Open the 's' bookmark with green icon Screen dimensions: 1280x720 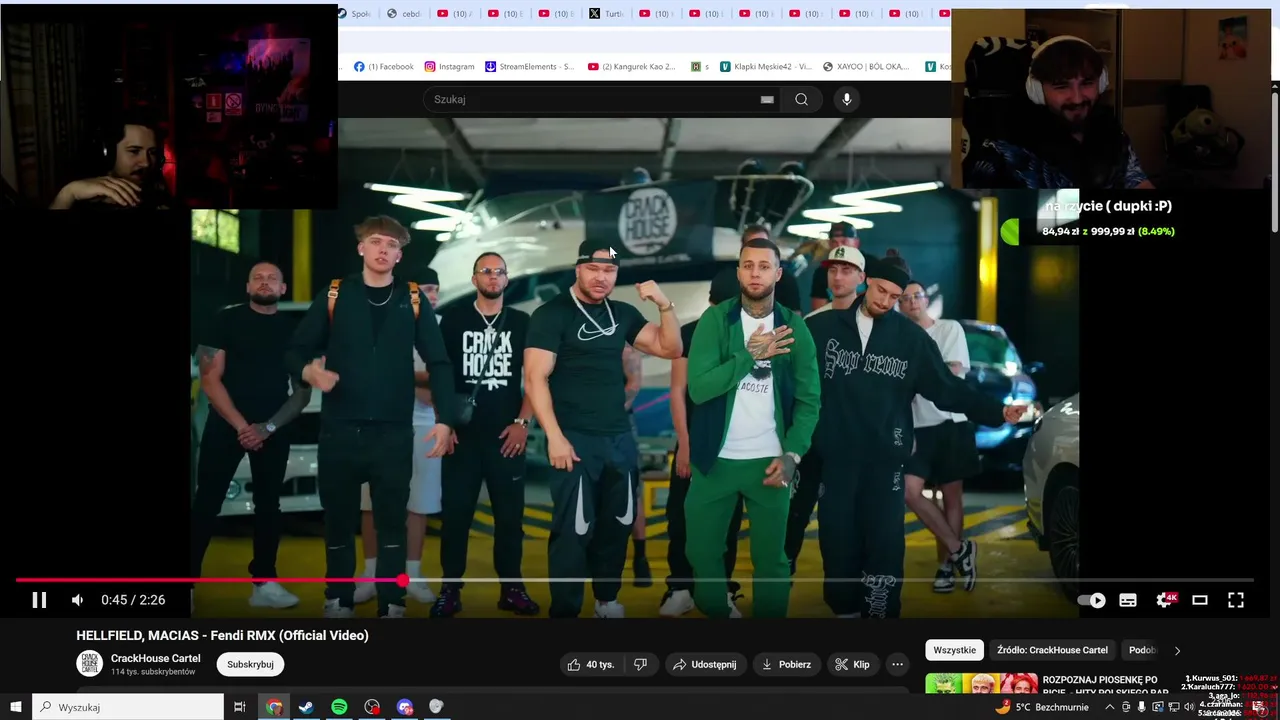point(700,66)
